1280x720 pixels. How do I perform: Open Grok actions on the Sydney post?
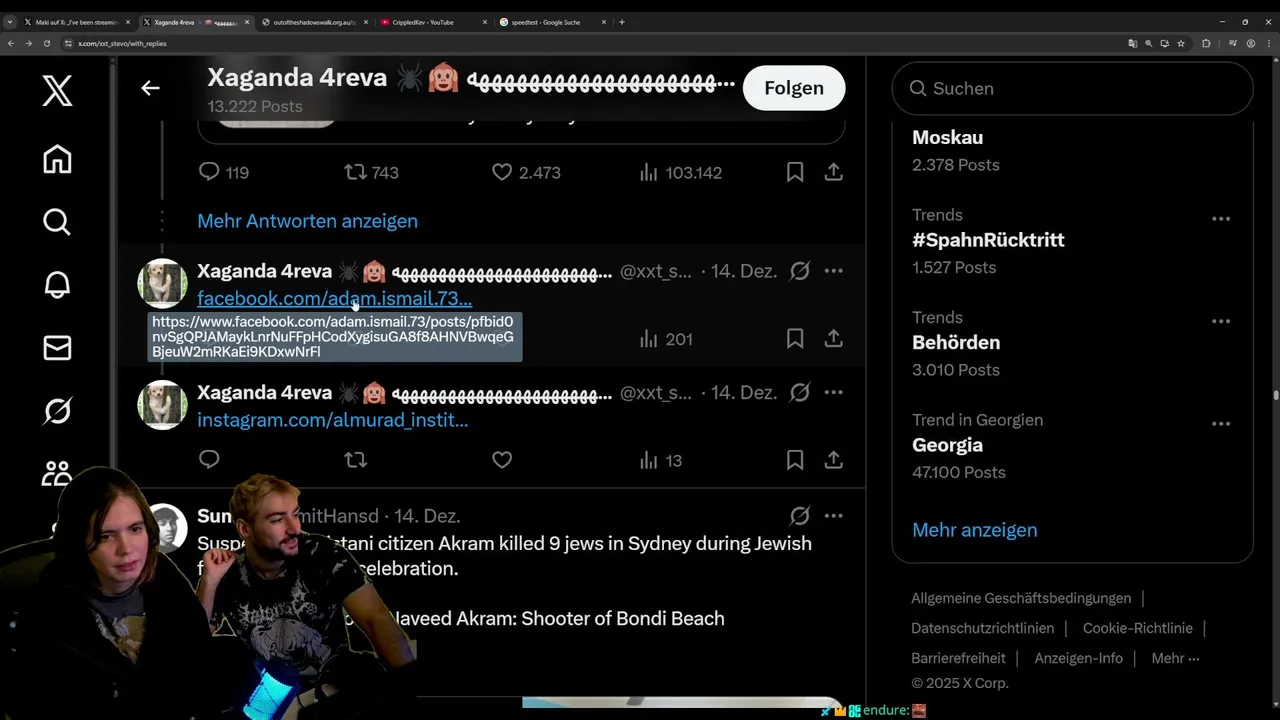coord(799,516)
